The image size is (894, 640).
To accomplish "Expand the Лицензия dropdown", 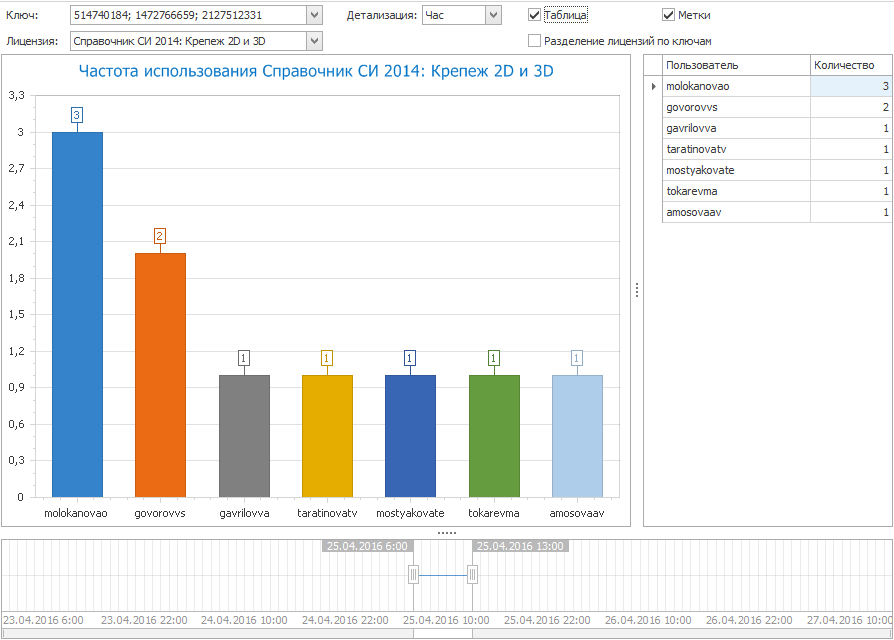I will coord(314,41).
